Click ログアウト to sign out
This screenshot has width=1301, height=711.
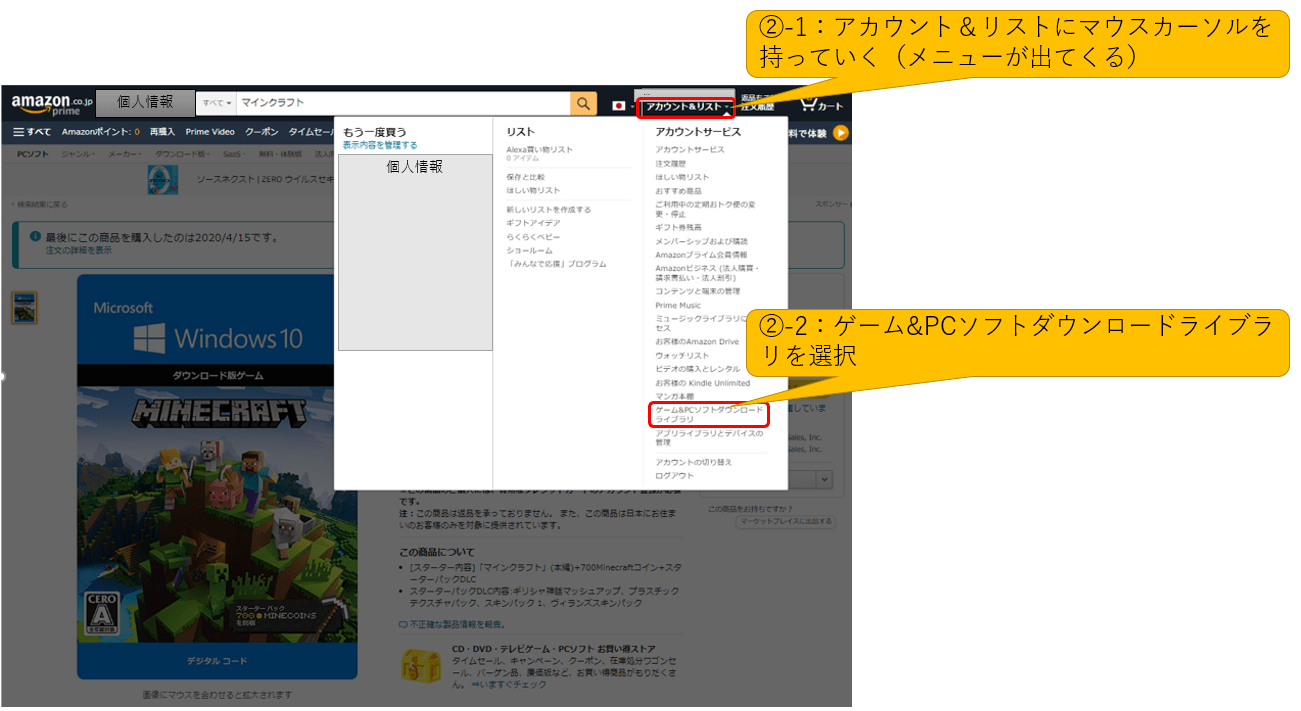tap(674, 476)
